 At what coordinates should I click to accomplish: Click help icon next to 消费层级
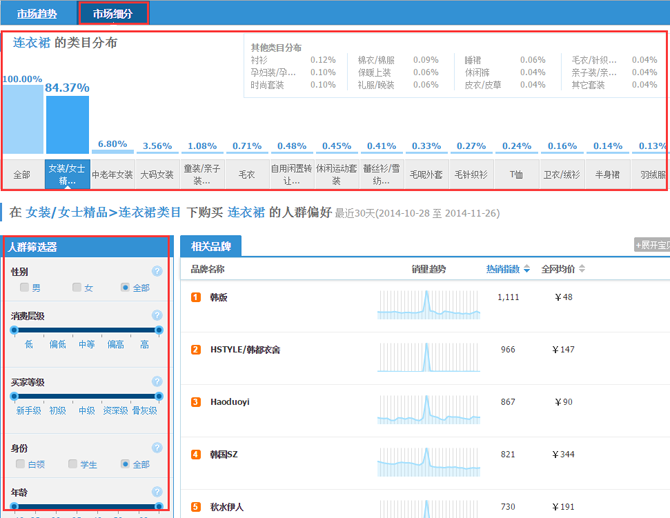coord(157,316)
